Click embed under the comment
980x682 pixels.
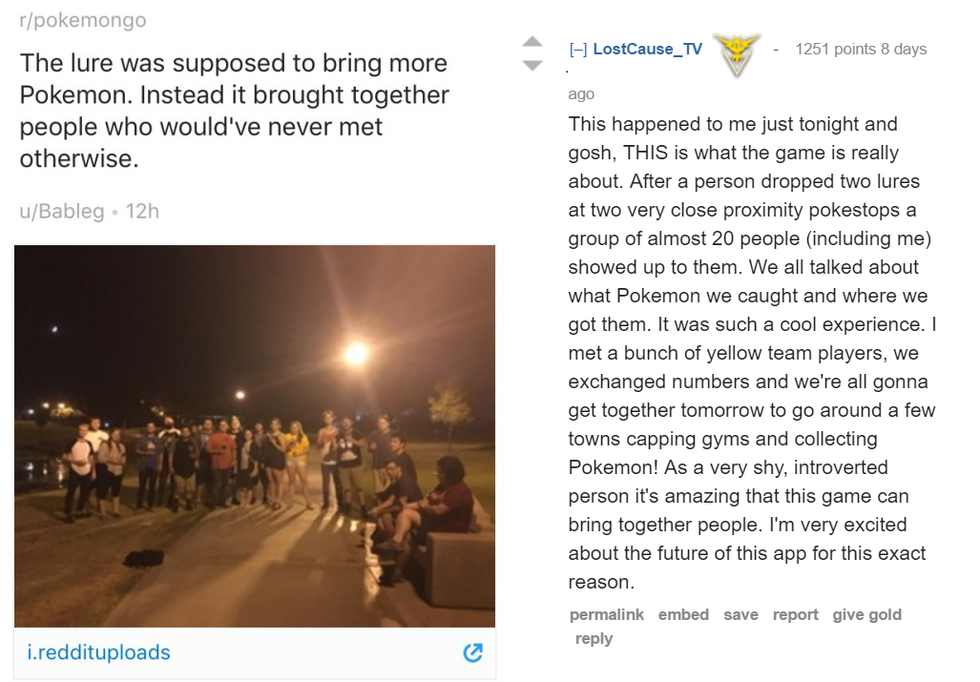pyautogui.click(x=683, y=615)
